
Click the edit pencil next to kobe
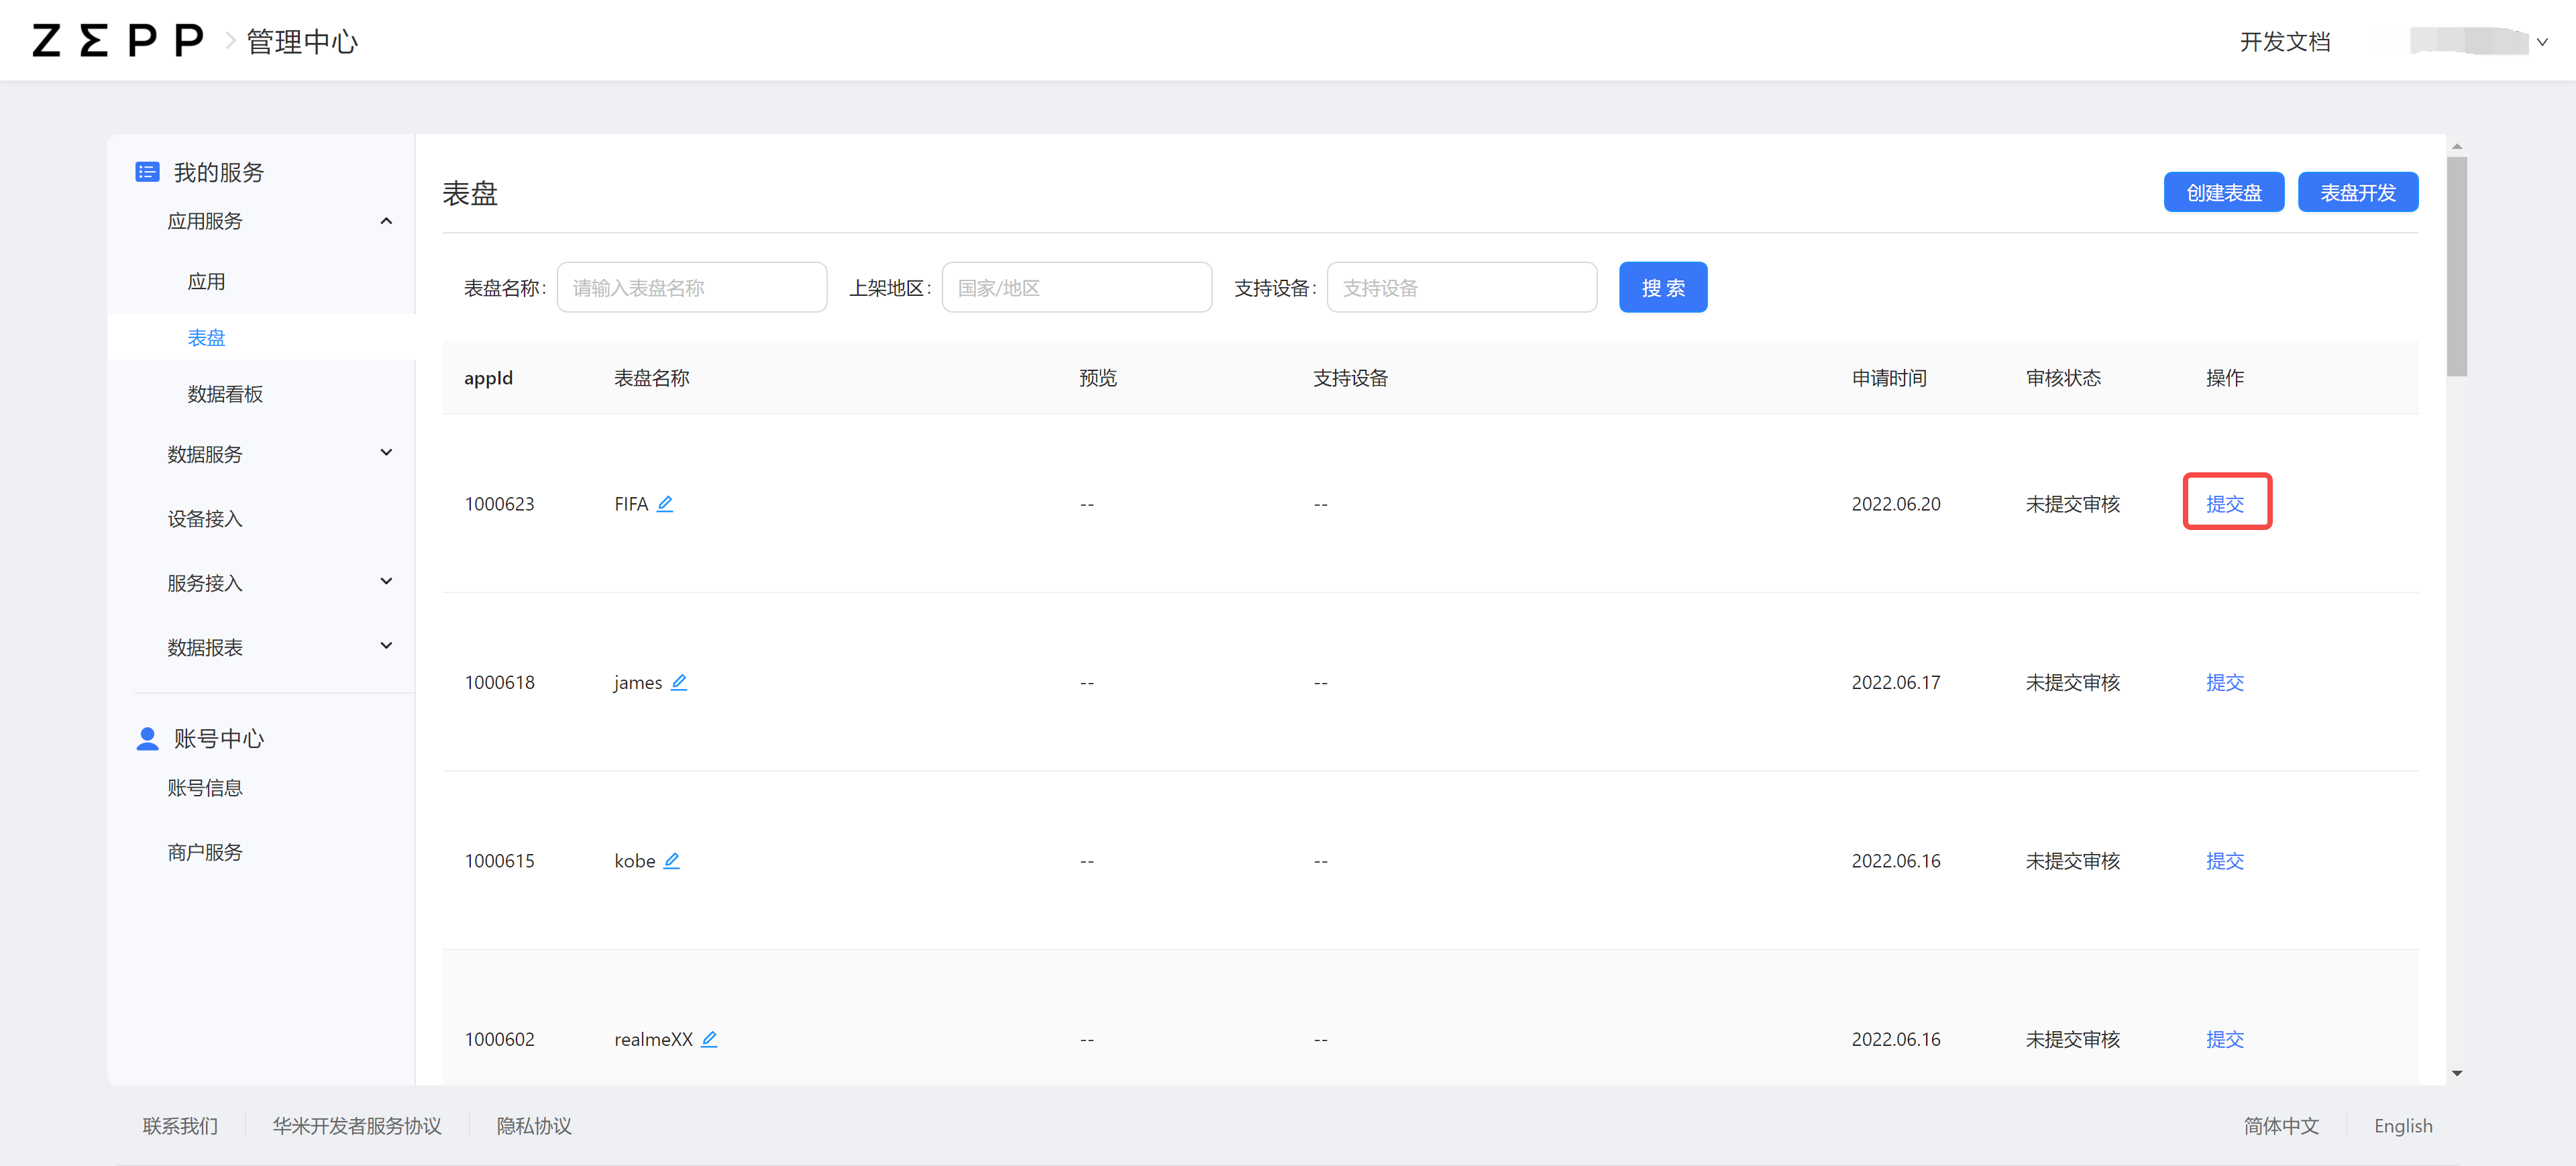(x=672, y=860)
